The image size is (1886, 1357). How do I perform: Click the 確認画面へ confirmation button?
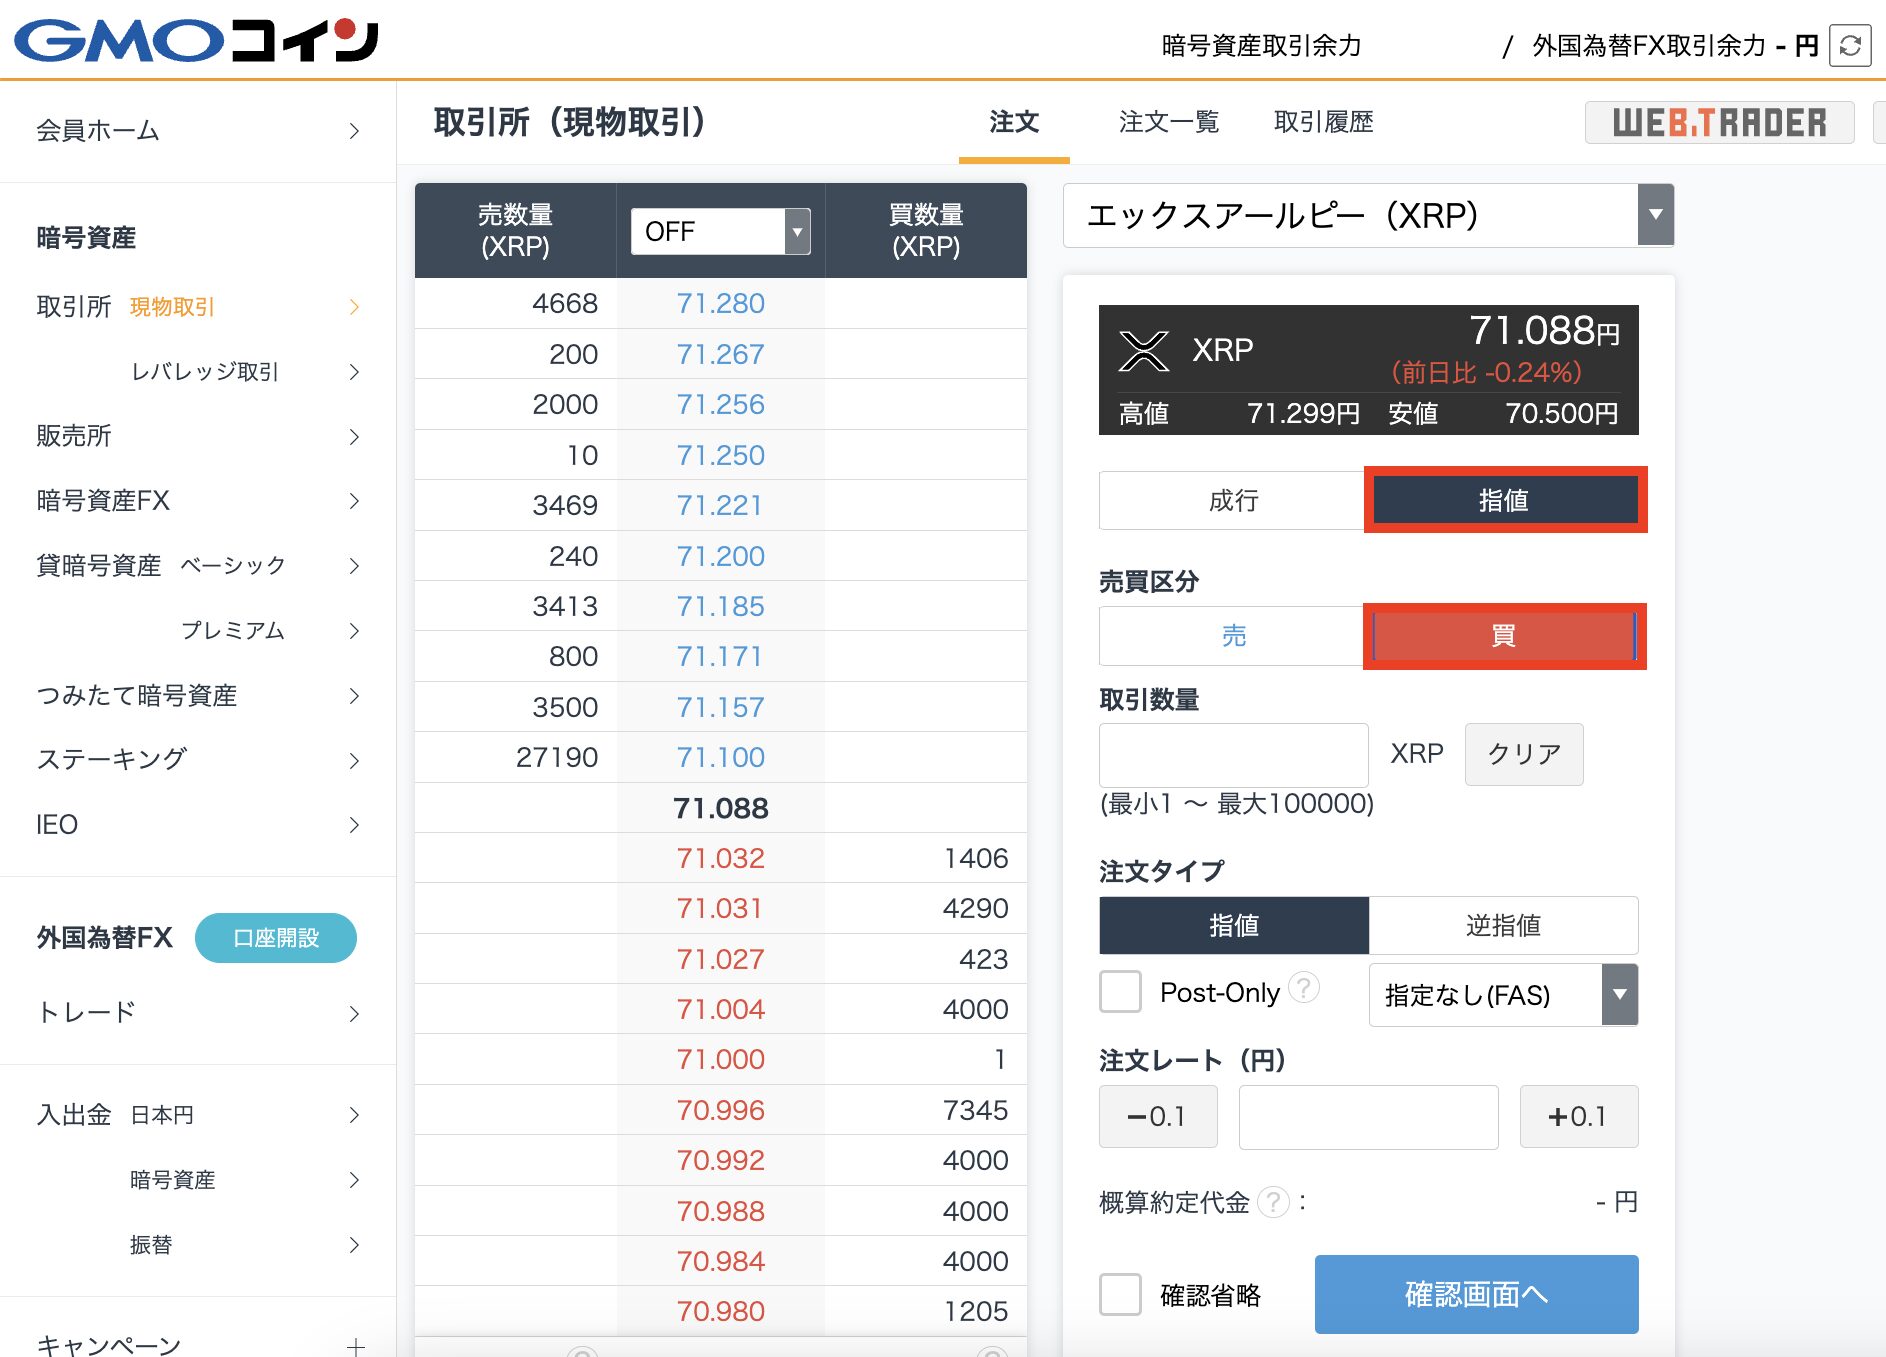pyautogui.click(x=1476, y=1294)
